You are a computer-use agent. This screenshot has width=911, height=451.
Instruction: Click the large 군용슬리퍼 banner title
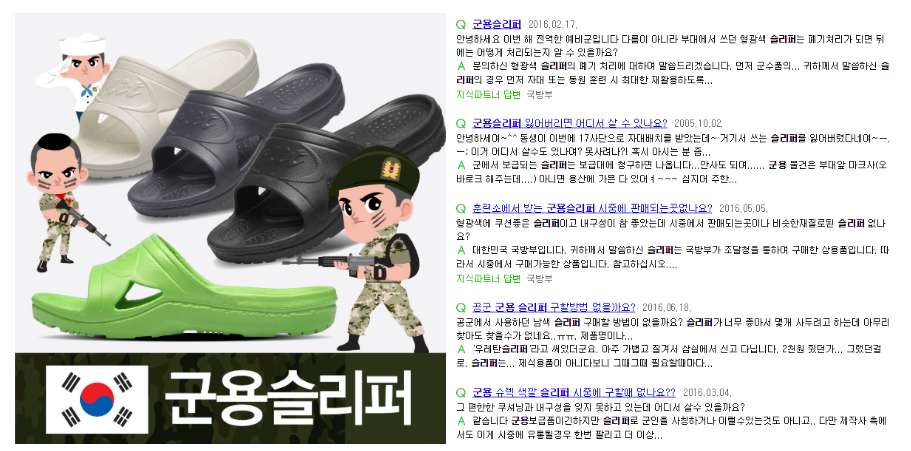tap(289, 398)
